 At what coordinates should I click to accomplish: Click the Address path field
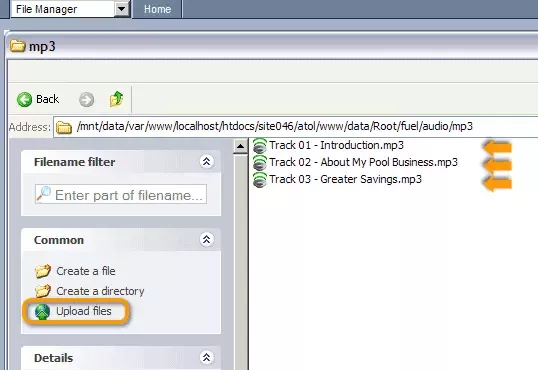point(295,127)
